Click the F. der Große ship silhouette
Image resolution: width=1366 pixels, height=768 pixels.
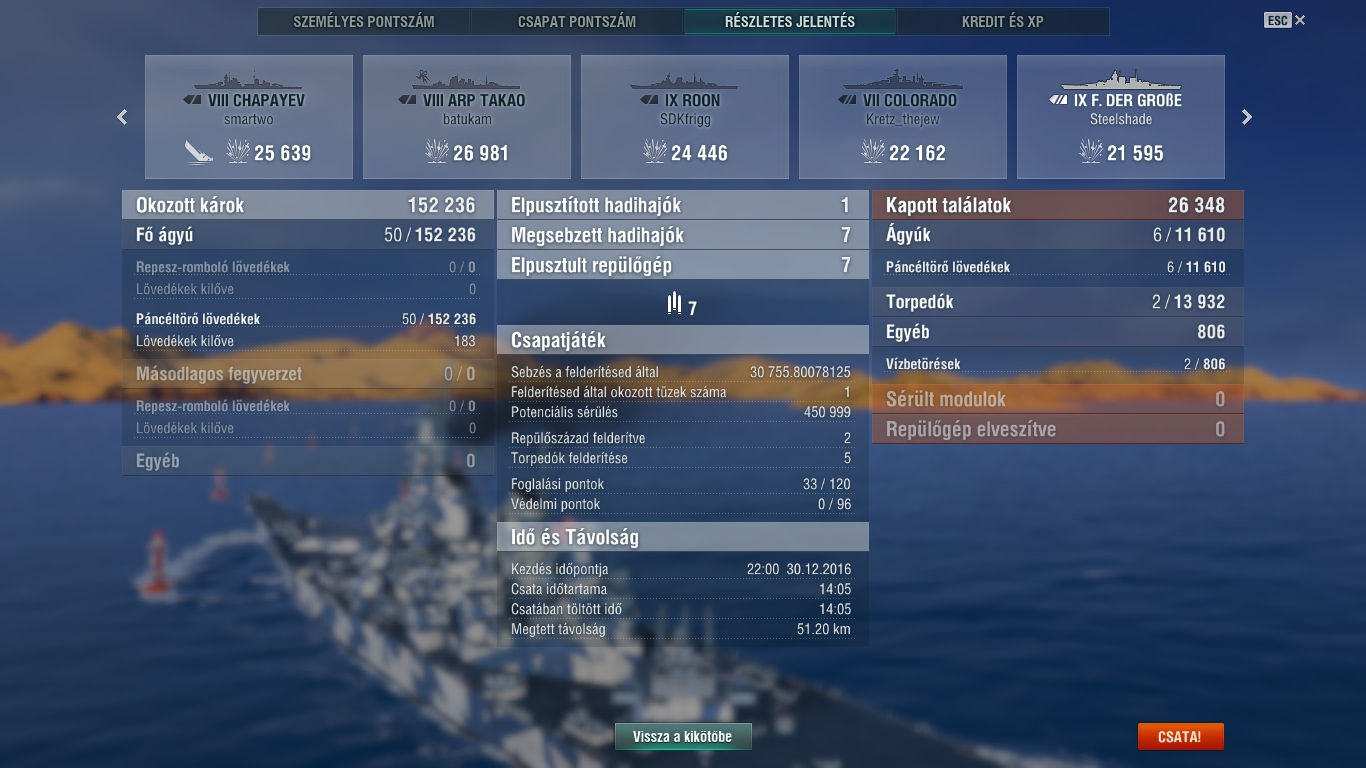(x=1120, y=81)
